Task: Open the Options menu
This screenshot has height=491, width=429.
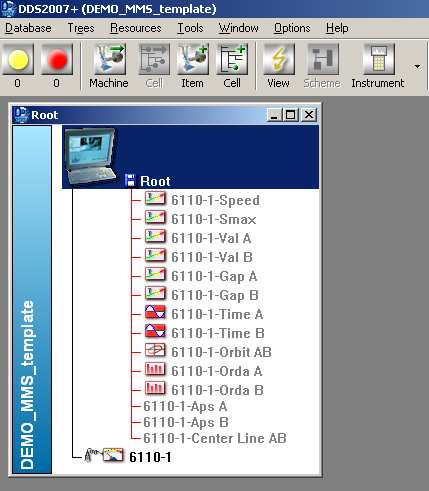Action: point(292,28)
